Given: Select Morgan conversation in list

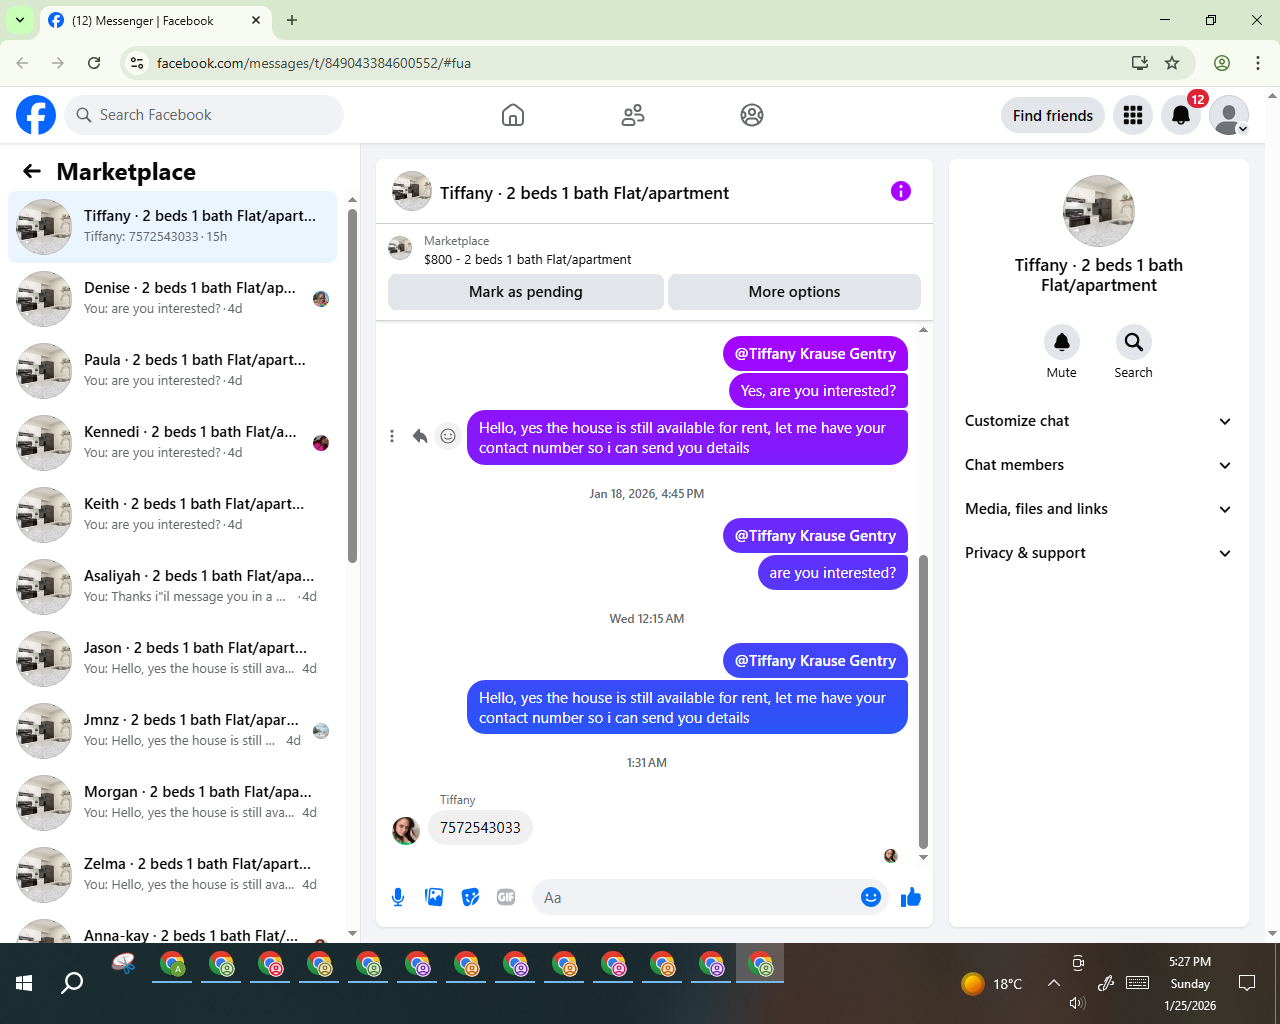Looking at the screenshot, I should tap(172, 803).
